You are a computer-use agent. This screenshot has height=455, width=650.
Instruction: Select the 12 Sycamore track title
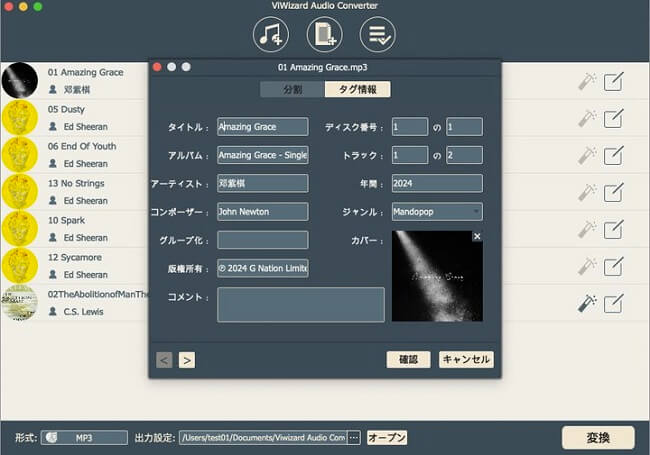[75, 257]
